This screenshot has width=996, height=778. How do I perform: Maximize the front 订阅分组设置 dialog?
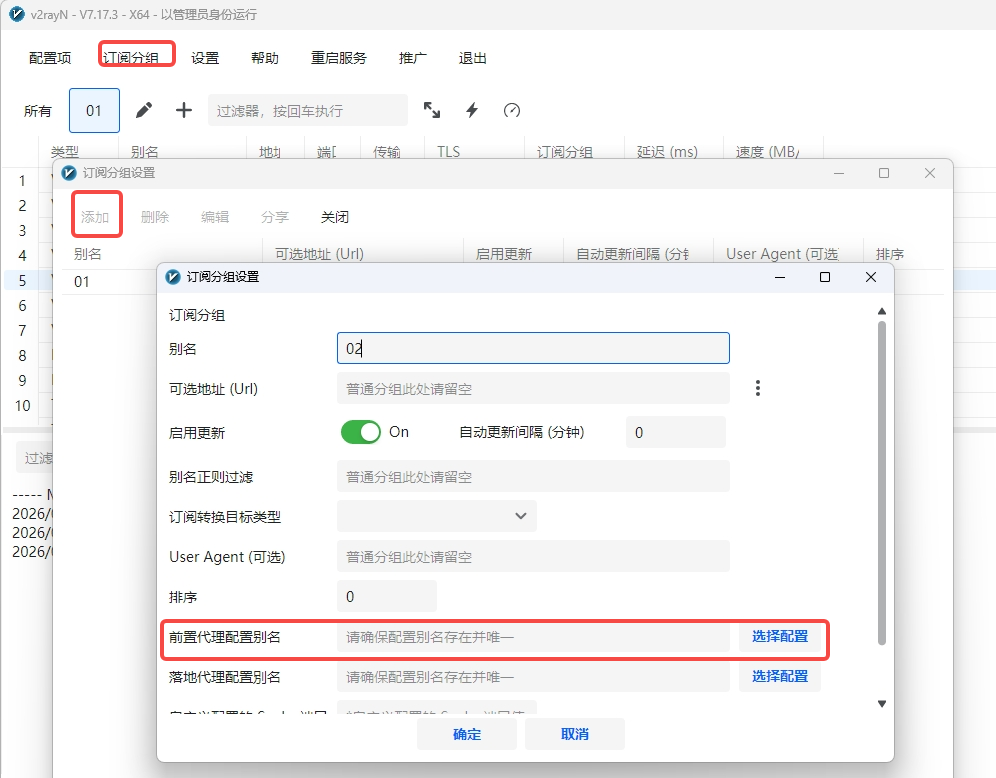[x=824, y=277]
